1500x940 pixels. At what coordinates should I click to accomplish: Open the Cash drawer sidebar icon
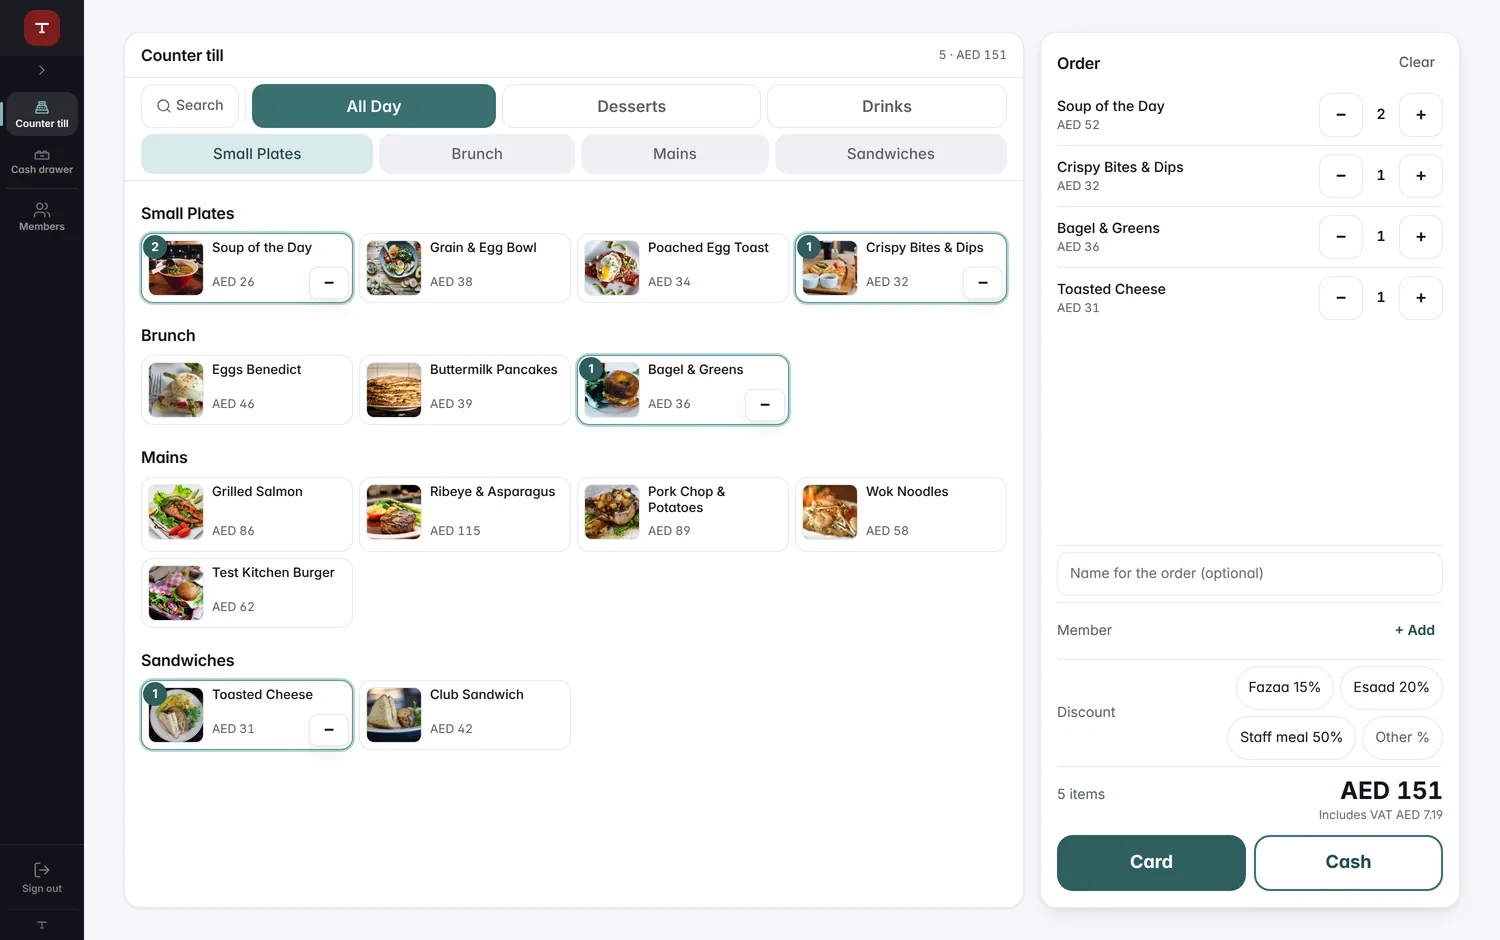[x=42, y=161]
